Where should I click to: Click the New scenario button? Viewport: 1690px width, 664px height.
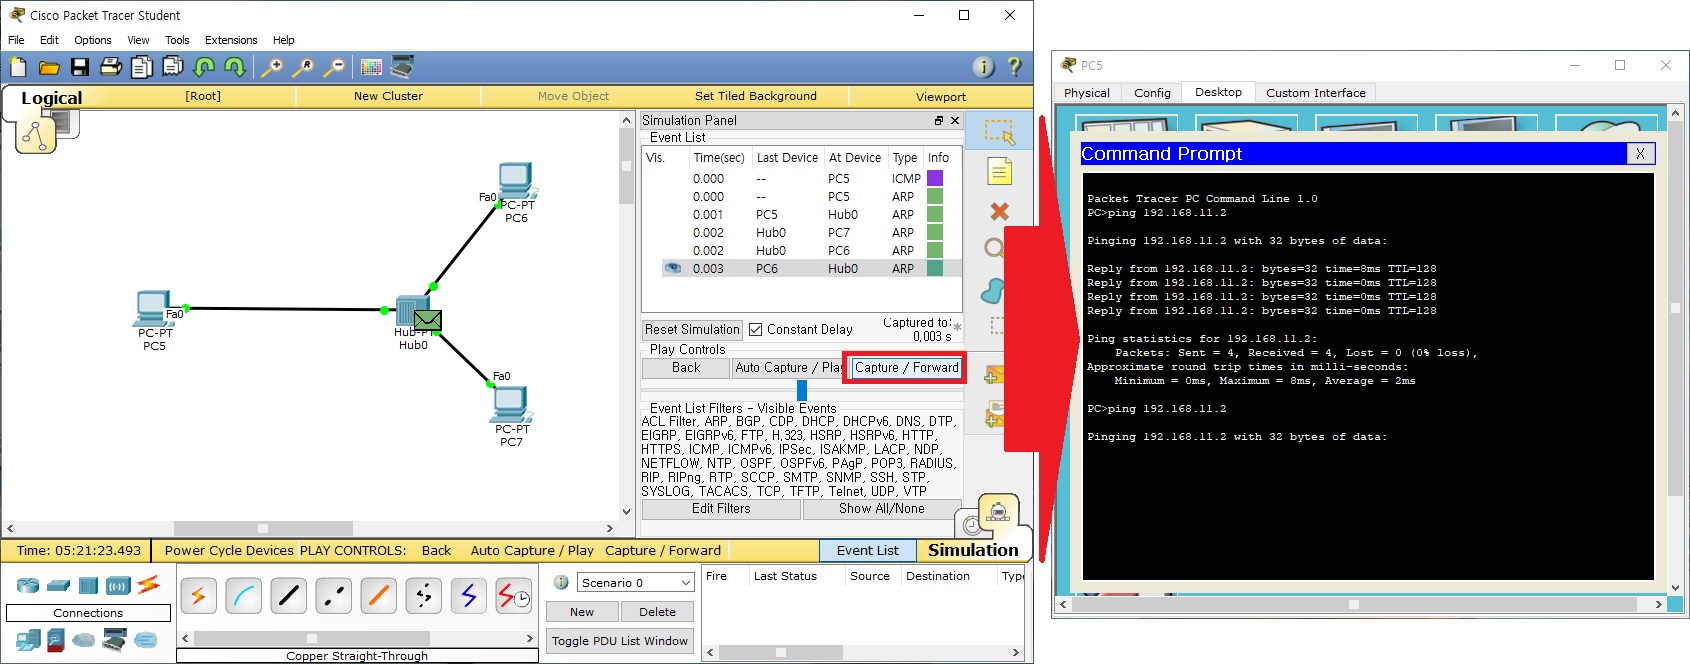pos(582,612)
